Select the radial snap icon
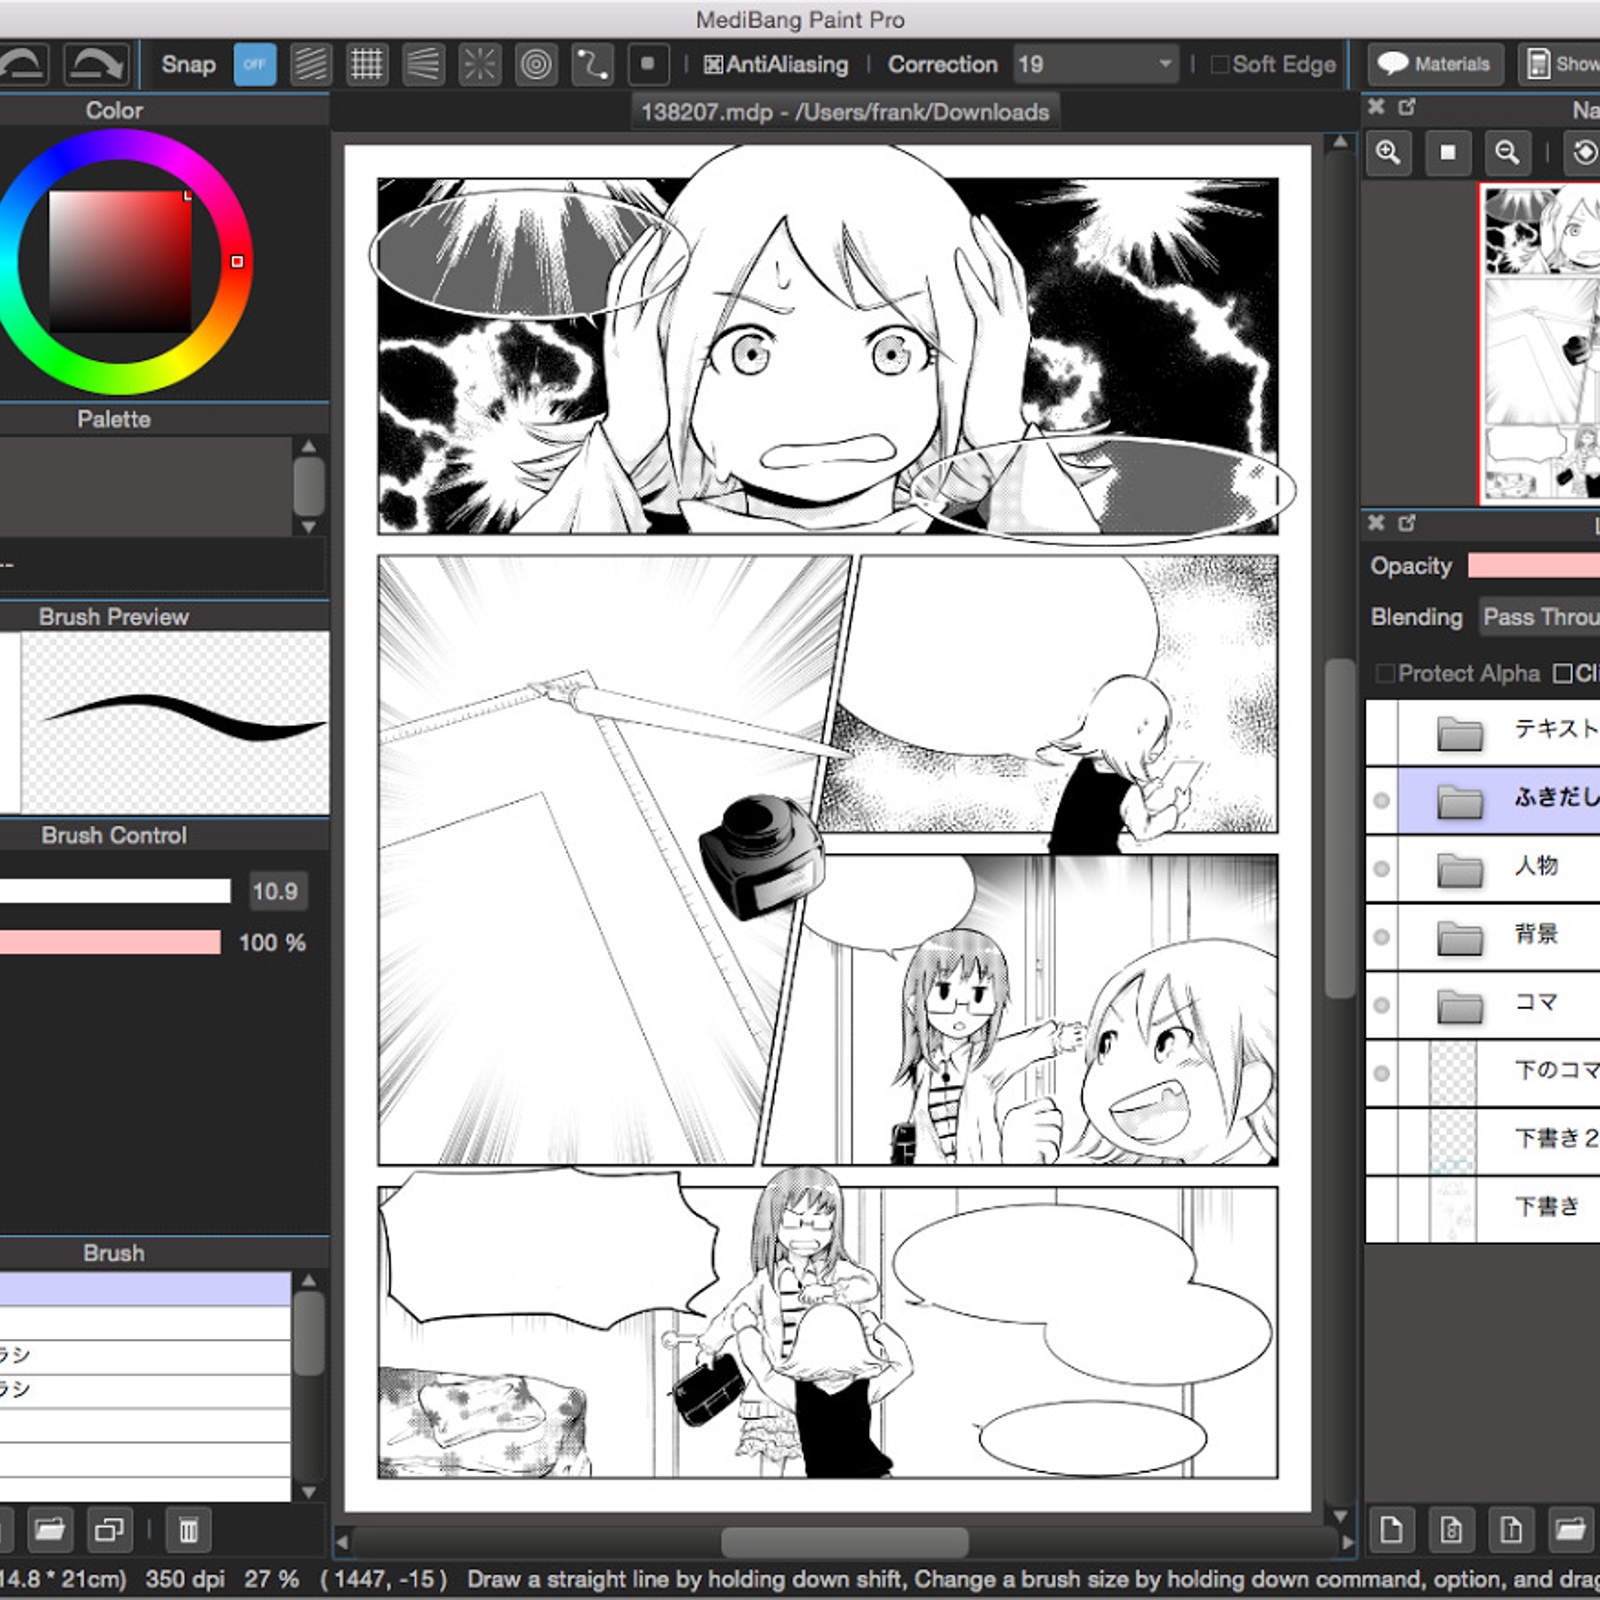The width and height of the screenshot is (1600, 1600). pyautogui.click(x=480, y=65)
